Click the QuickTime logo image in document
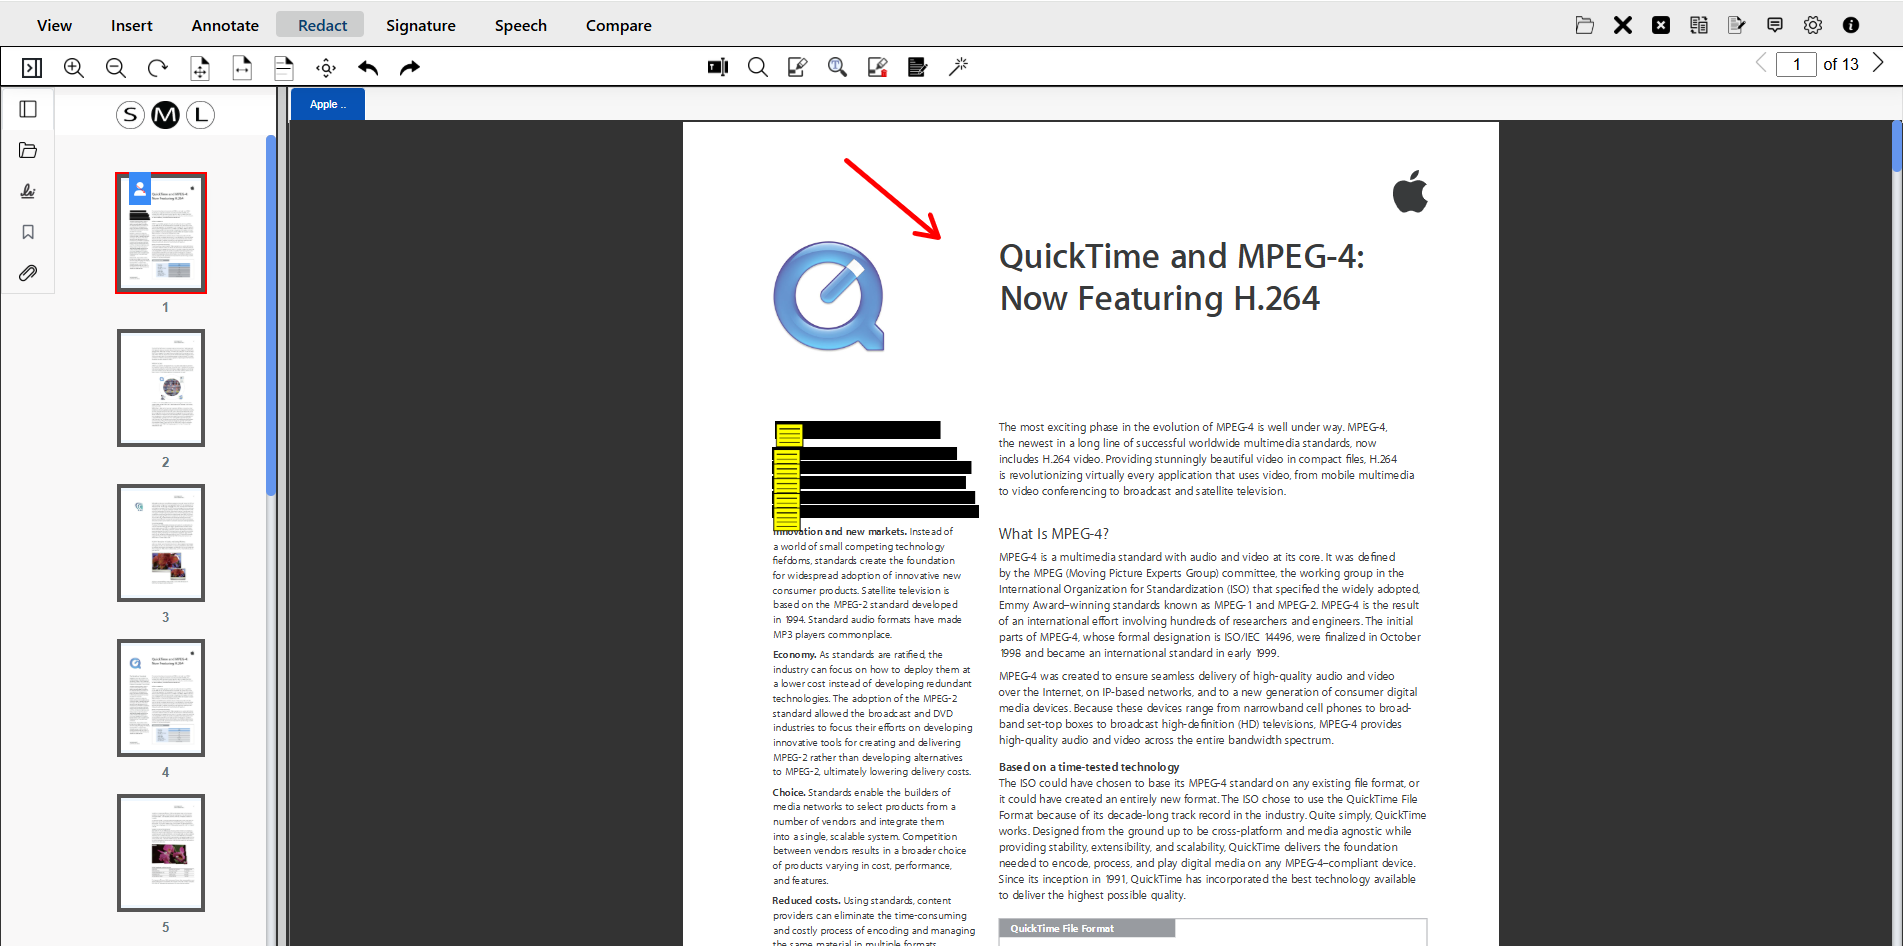This screenshot has height=946, width=1903. pos(829,296)
